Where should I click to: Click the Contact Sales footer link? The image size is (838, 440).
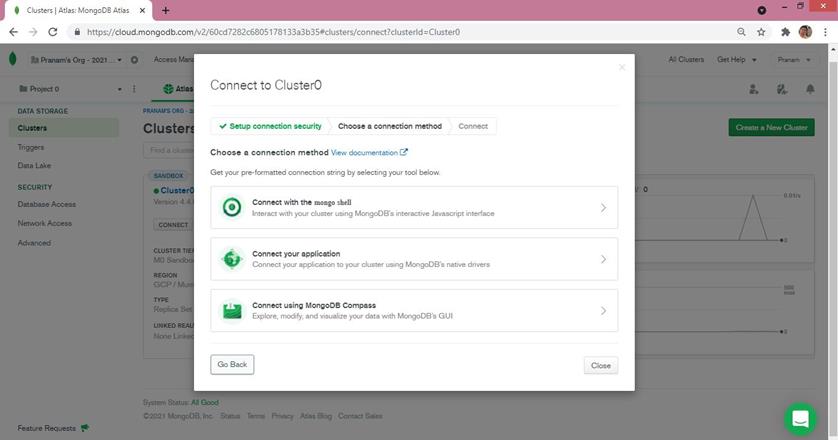coord(360,416)
